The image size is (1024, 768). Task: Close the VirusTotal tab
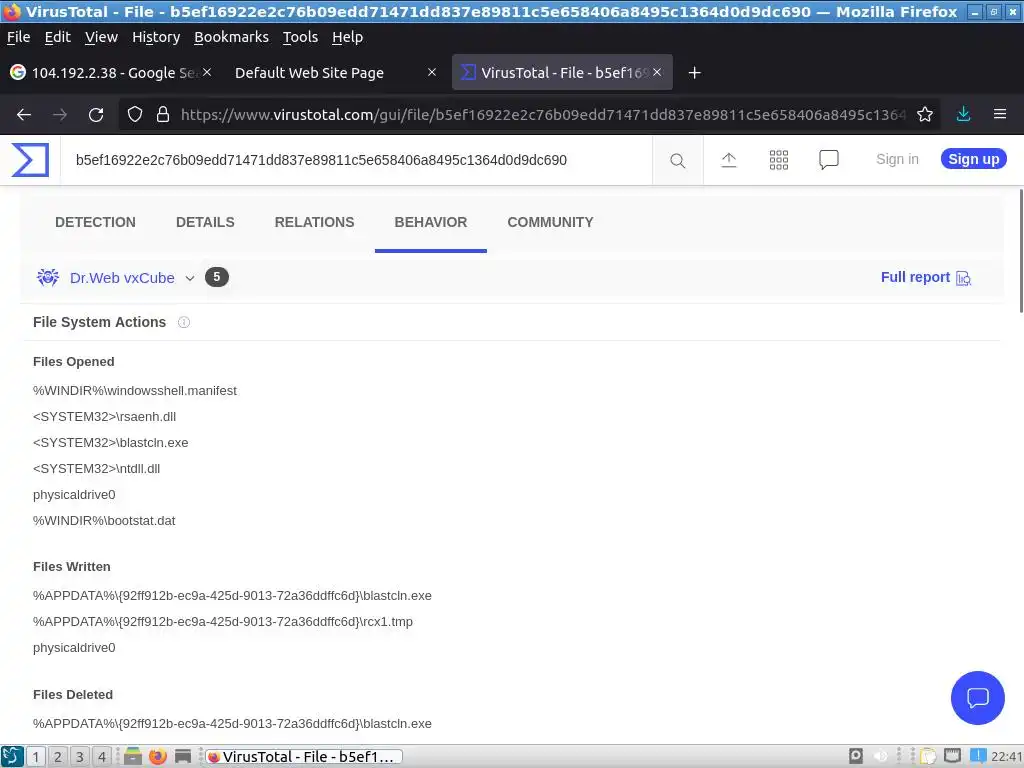[657, 72]
